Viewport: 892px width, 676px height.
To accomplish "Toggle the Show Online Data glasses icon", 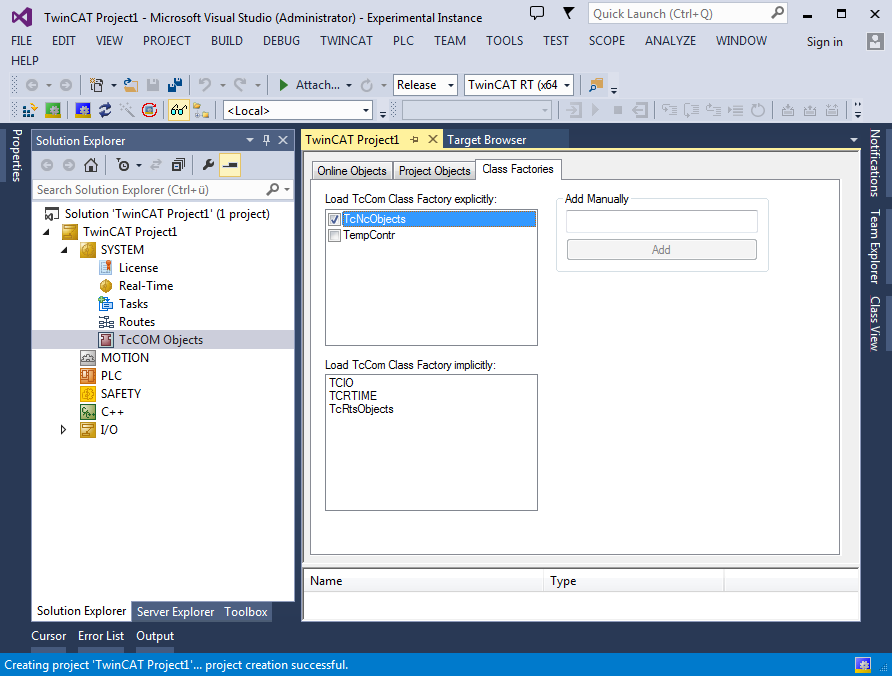I will coord(179,110).
